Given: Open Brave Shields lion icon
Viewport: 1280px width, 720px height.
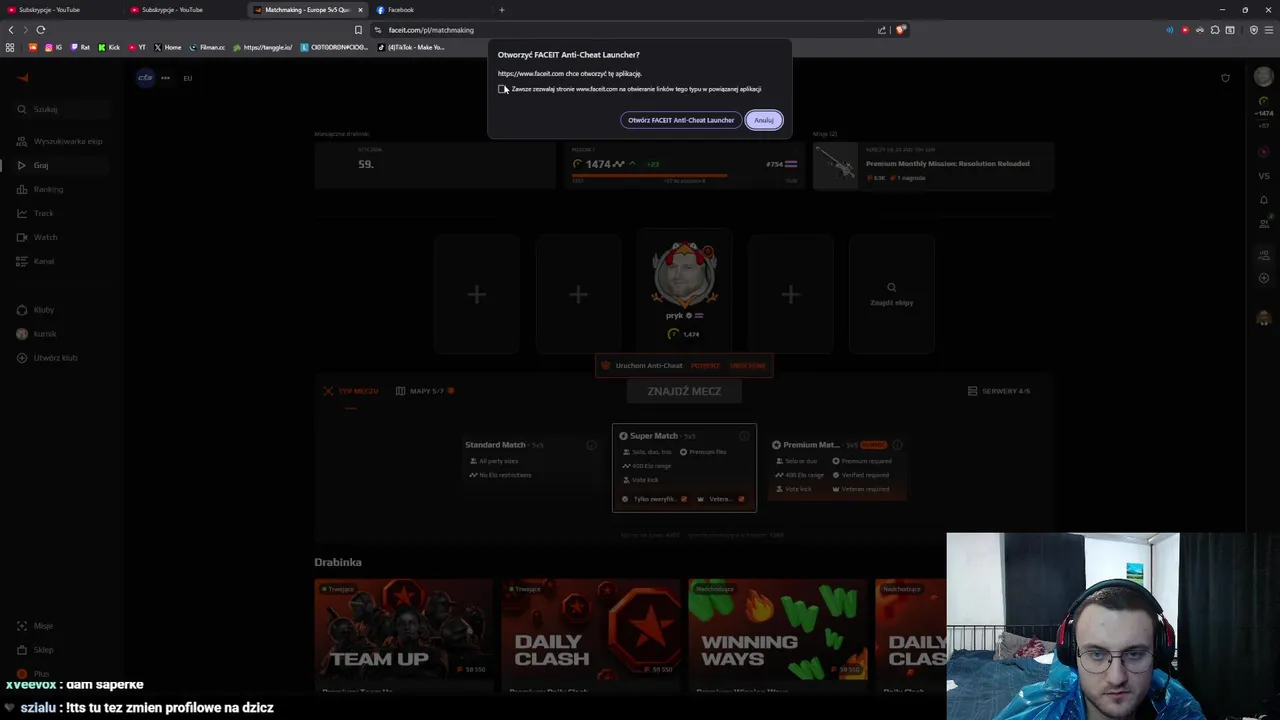Looking at the screenshot, I should pyautogui.click(x=900, y=30).
